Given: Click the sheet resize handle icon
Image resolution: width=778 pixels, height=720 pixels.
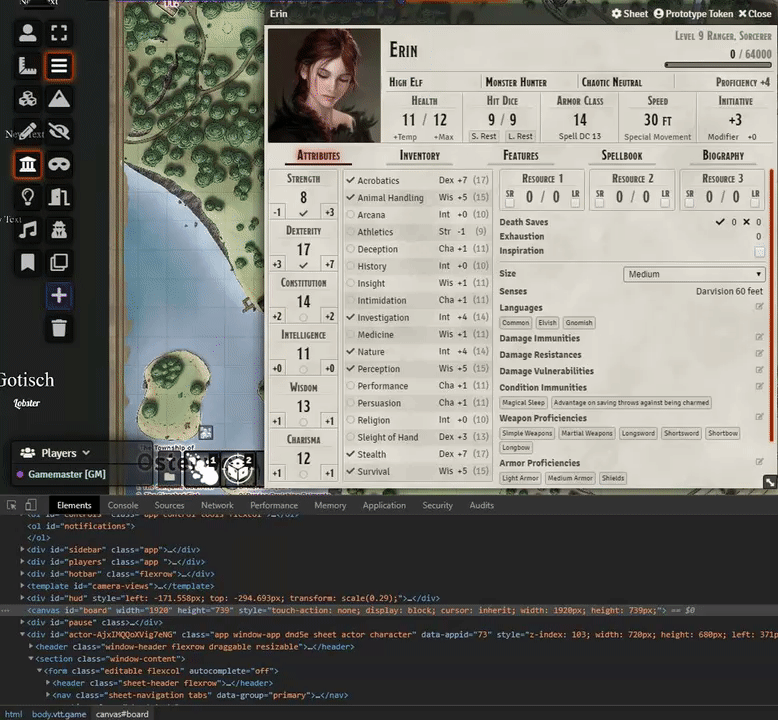Looking at the screenshot, I should point(770,482).
